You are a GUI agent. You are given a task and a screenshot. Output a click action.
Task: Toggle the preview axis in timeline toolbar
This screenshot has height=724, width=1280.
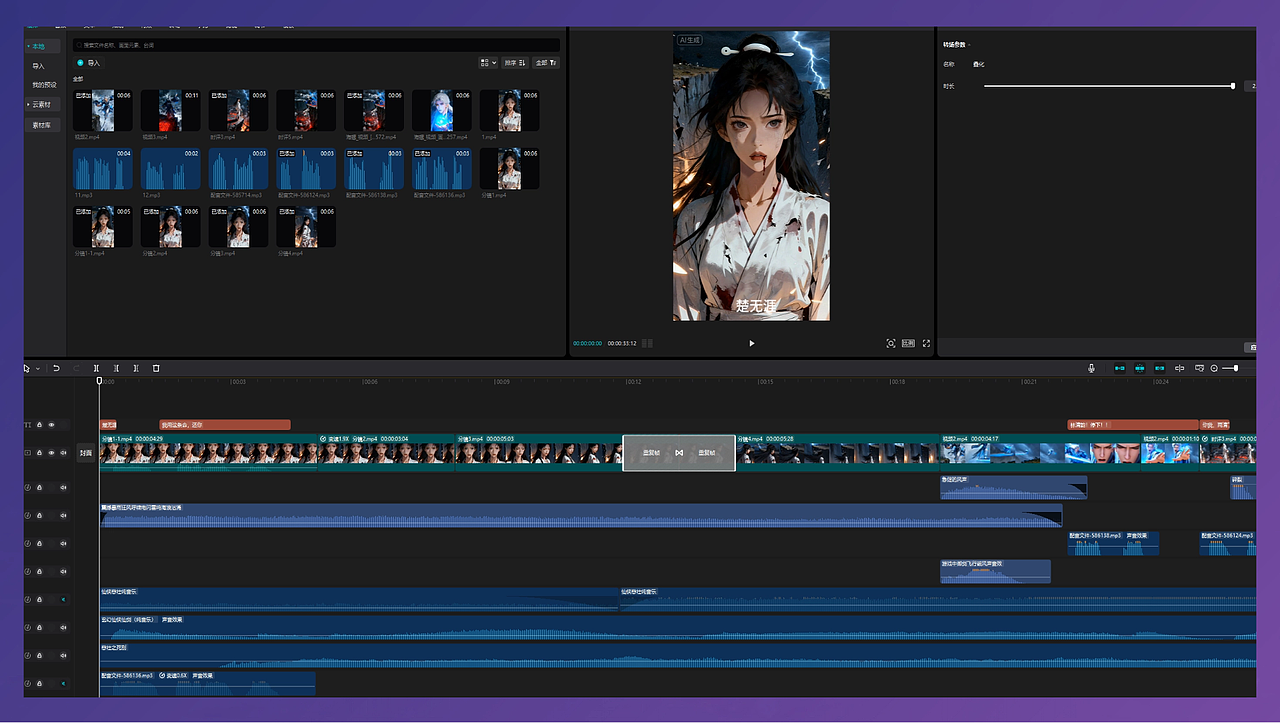pyautogui.click(x=1180, y=368)
